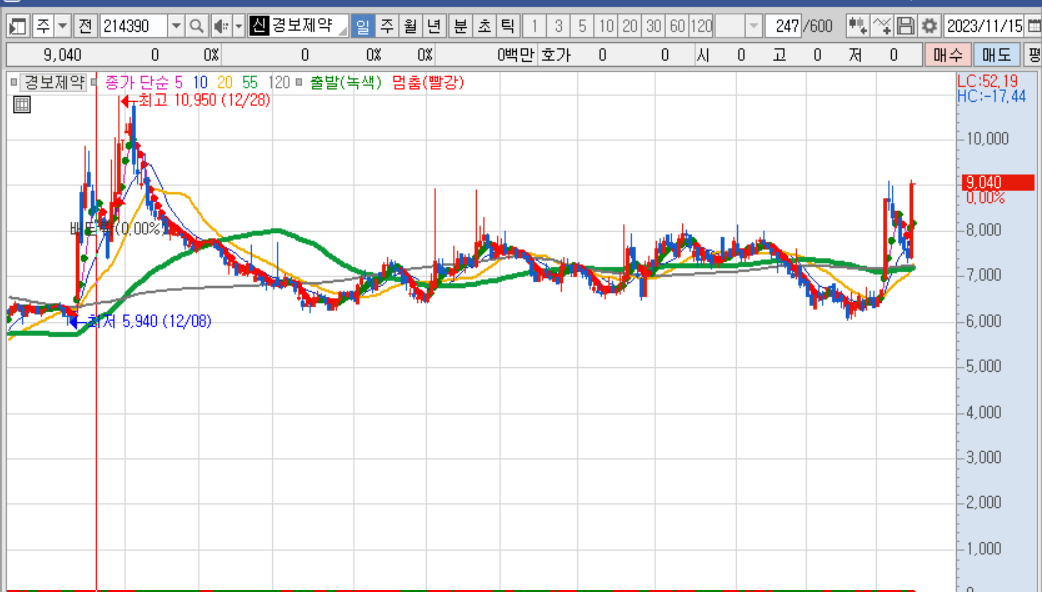
Task: Switch to the 초 second chart
Action: pyautogui.click(x=484, y=27)
